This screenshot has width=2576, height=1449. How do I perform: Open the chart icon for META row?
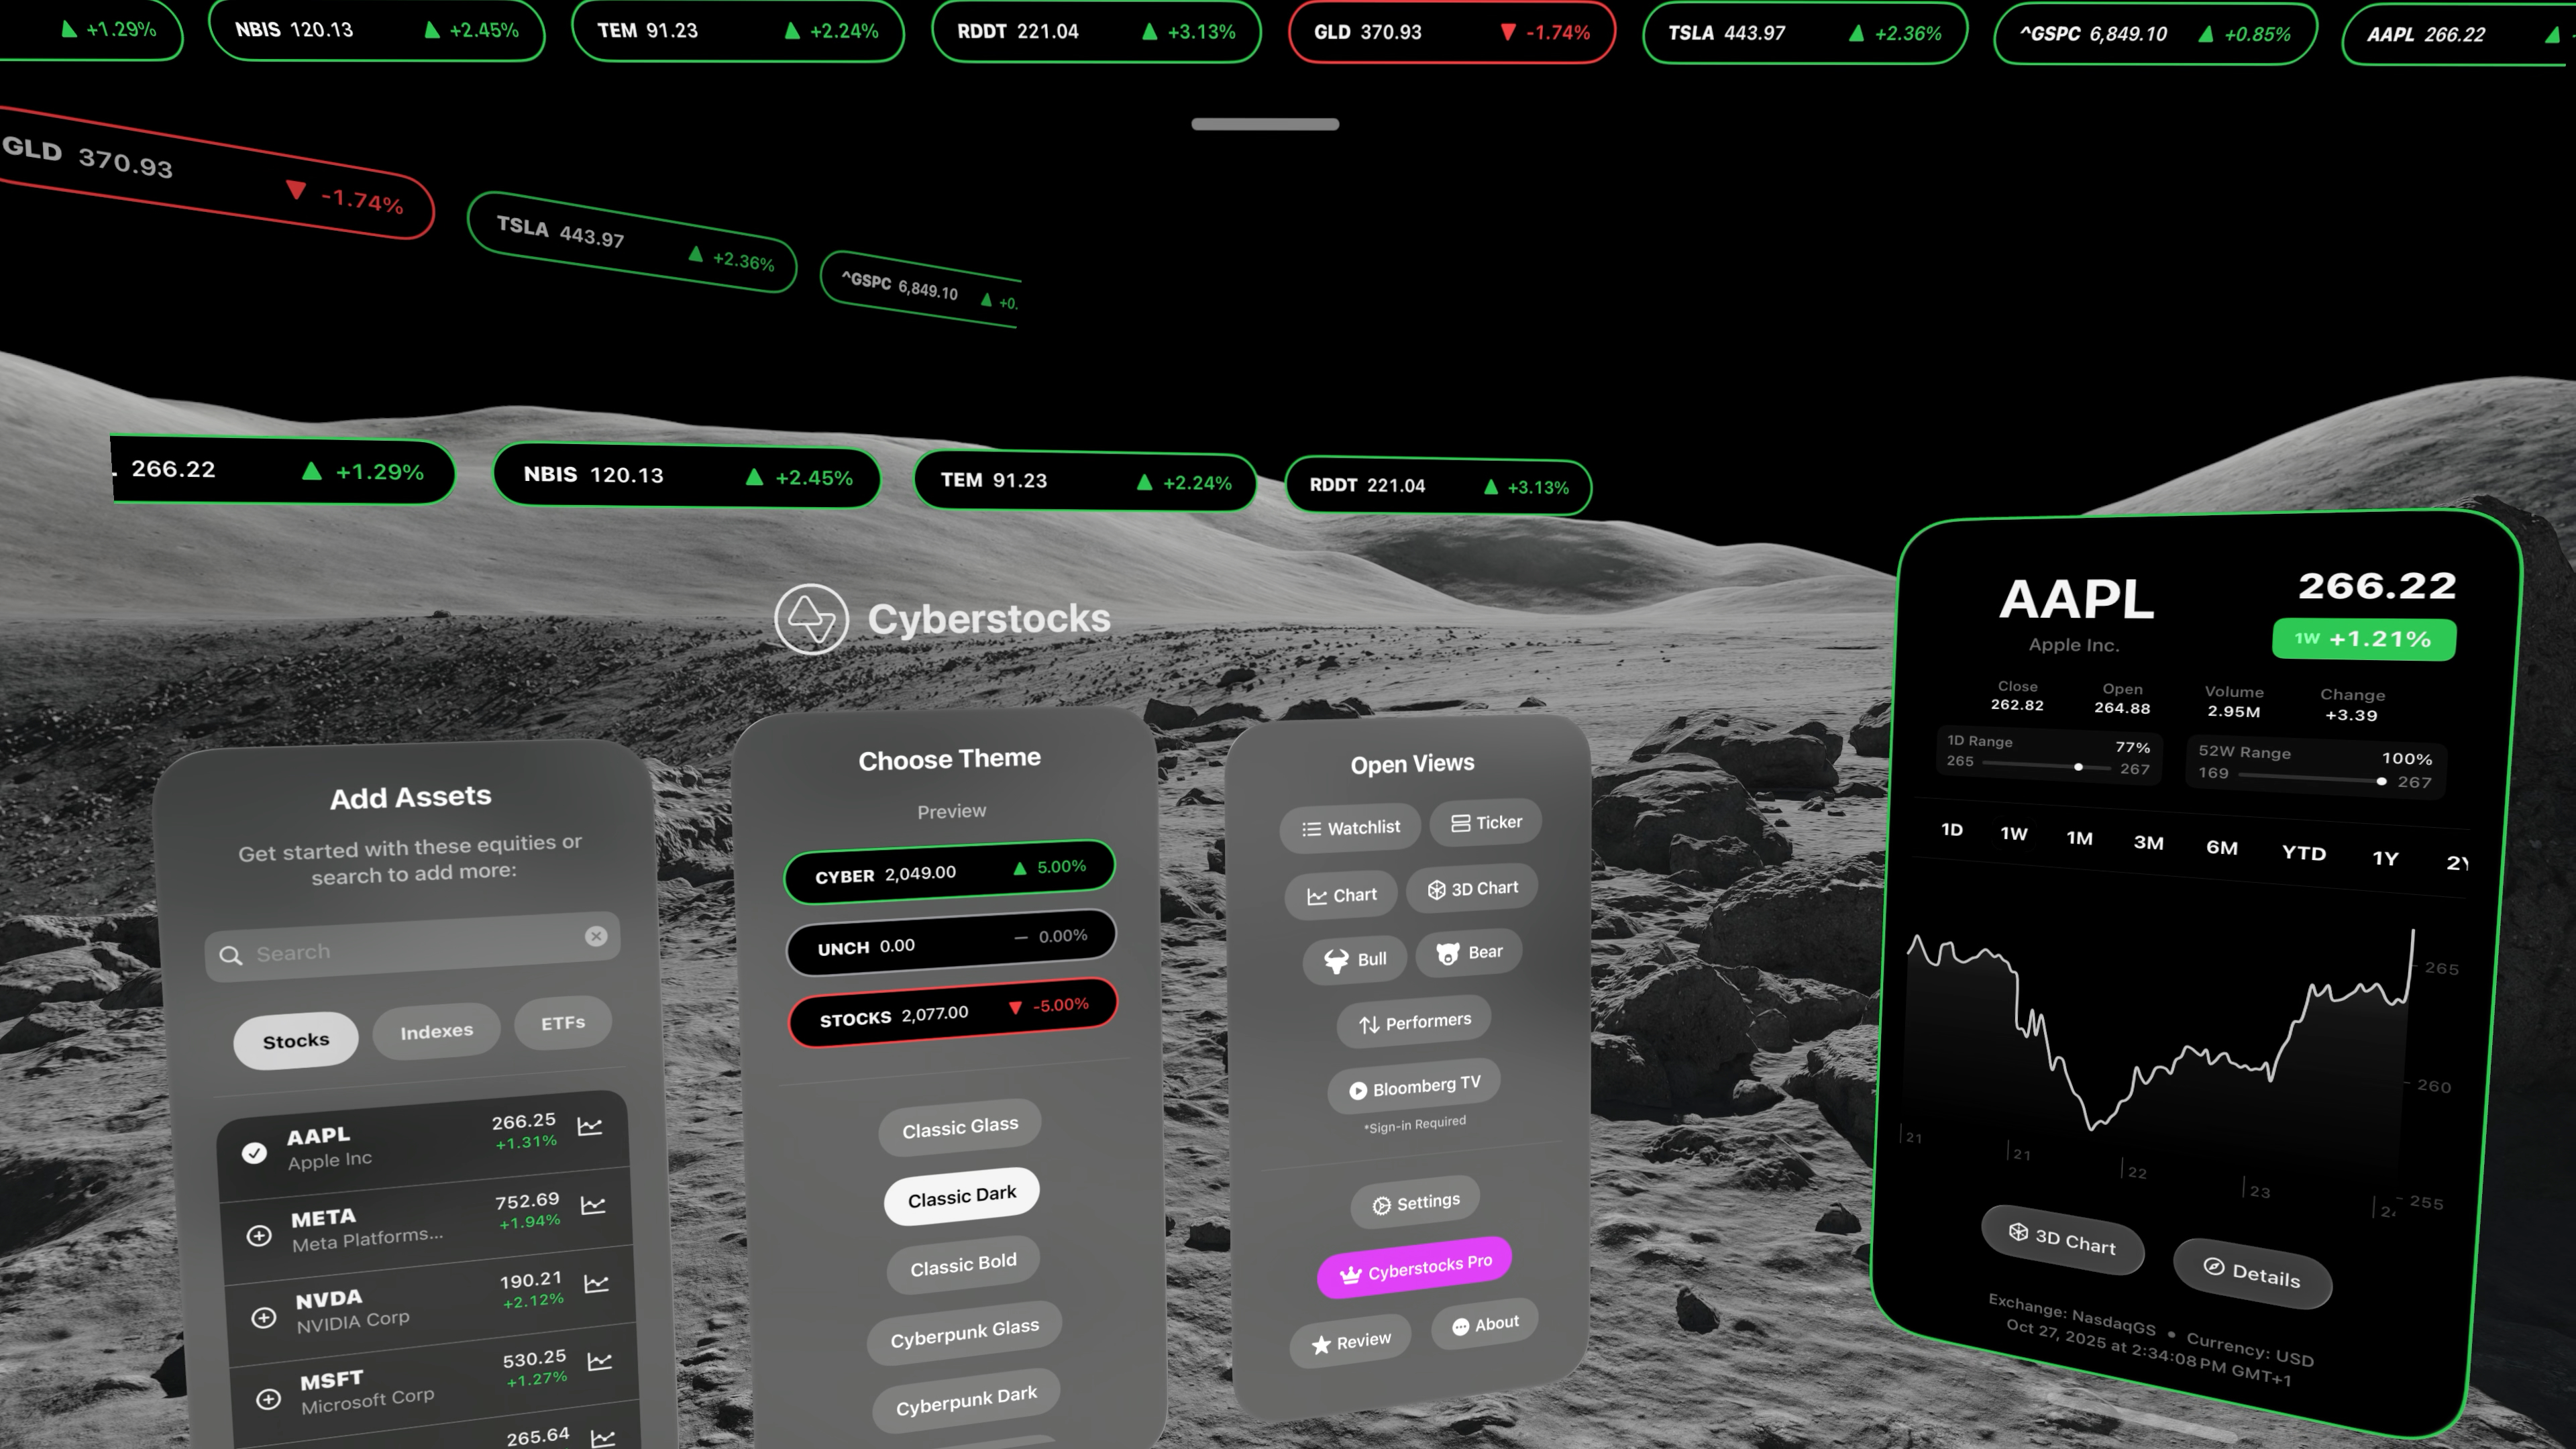(x=593, y=1204)
